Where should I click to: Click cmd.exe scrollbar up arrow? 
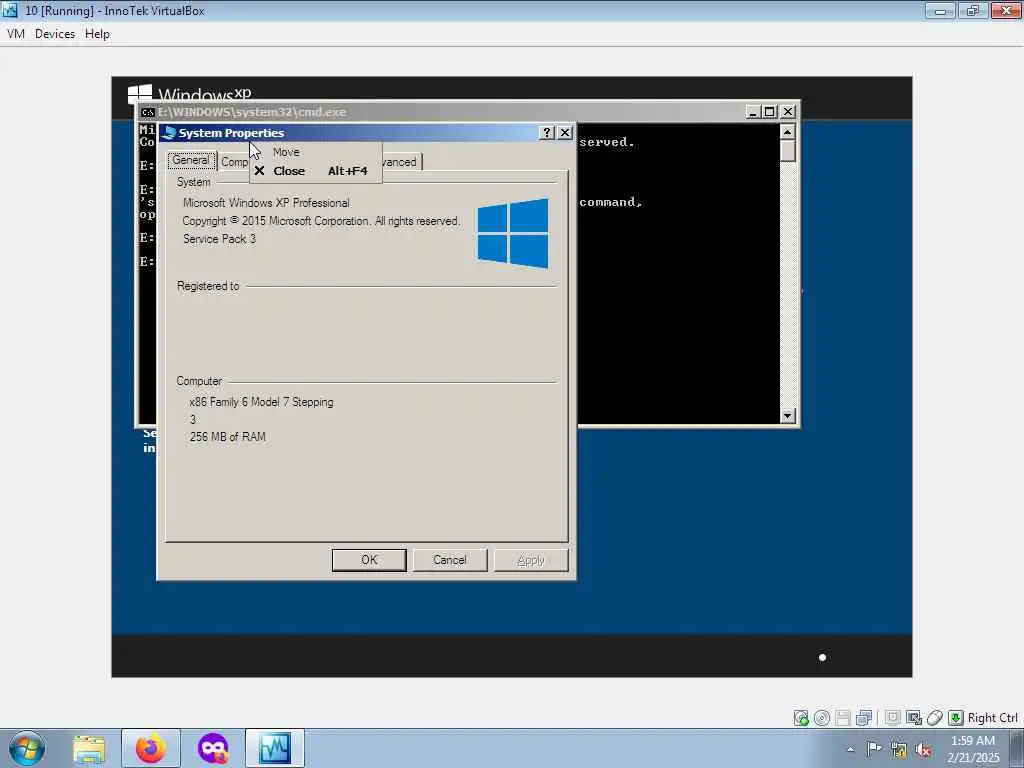[788, 132]
